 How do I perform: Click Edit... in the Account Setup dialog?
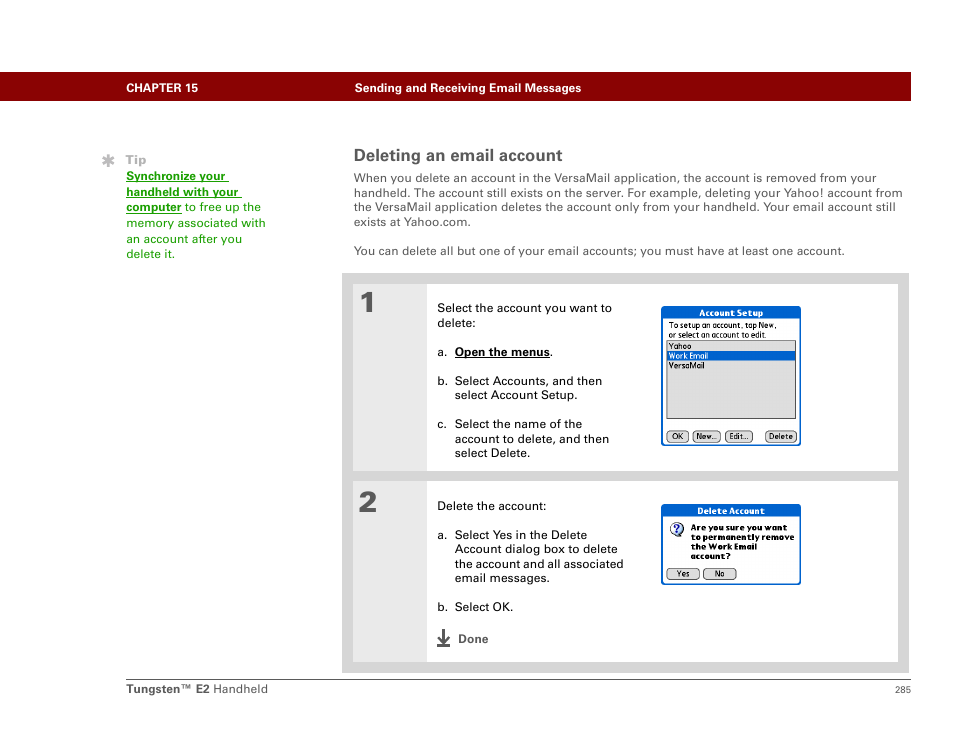tap(739, 436)
